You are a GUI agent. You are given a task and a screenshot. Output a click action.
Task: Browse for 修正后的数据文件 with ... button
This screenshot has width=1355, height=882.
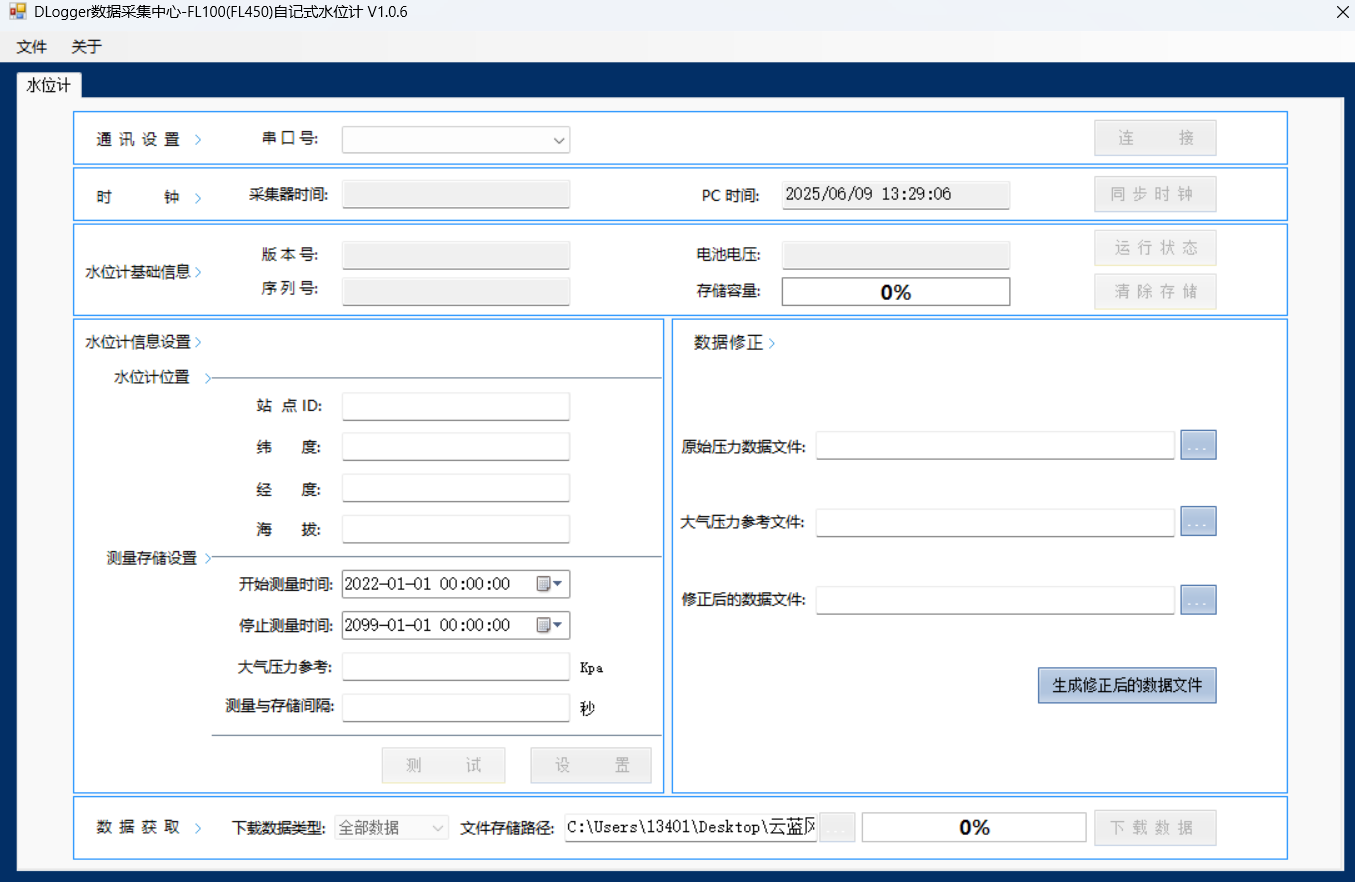pos(1199,600)
